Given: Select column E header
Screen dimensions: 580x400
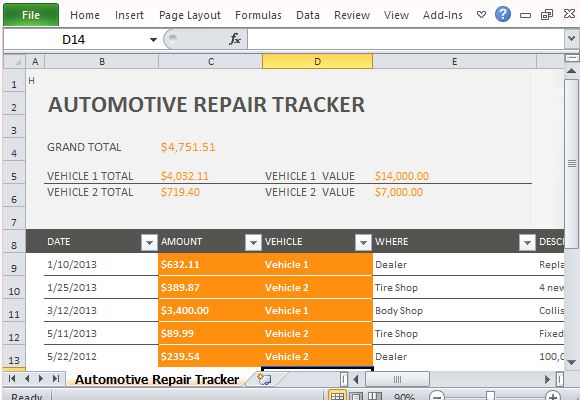Looking at the screenshot, I should point(454,61).
